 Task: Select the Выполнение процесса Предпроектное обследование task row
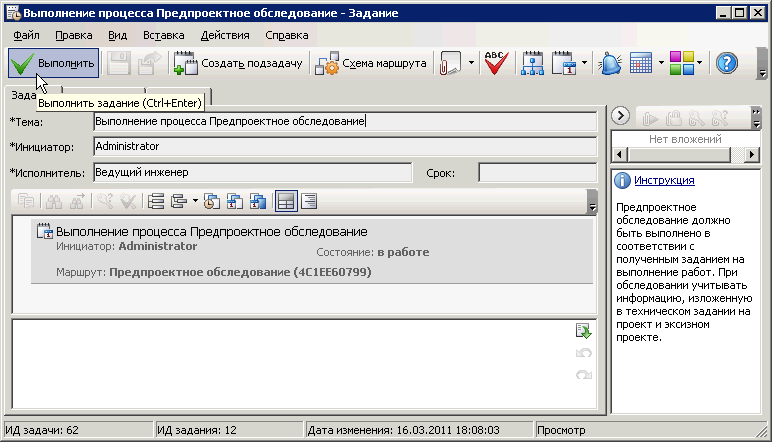(312, 252)
